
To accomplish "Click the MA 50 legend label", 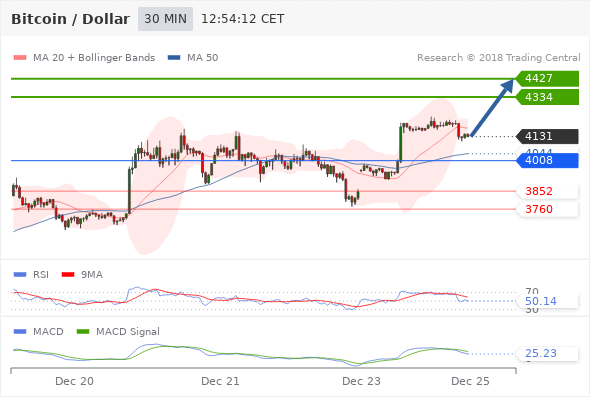I will (x=202, y=58).
